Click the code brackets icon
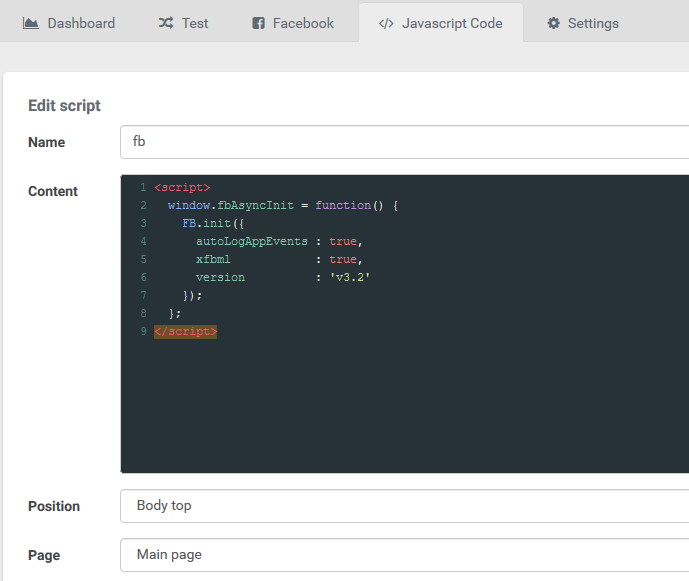 (386, 23)
